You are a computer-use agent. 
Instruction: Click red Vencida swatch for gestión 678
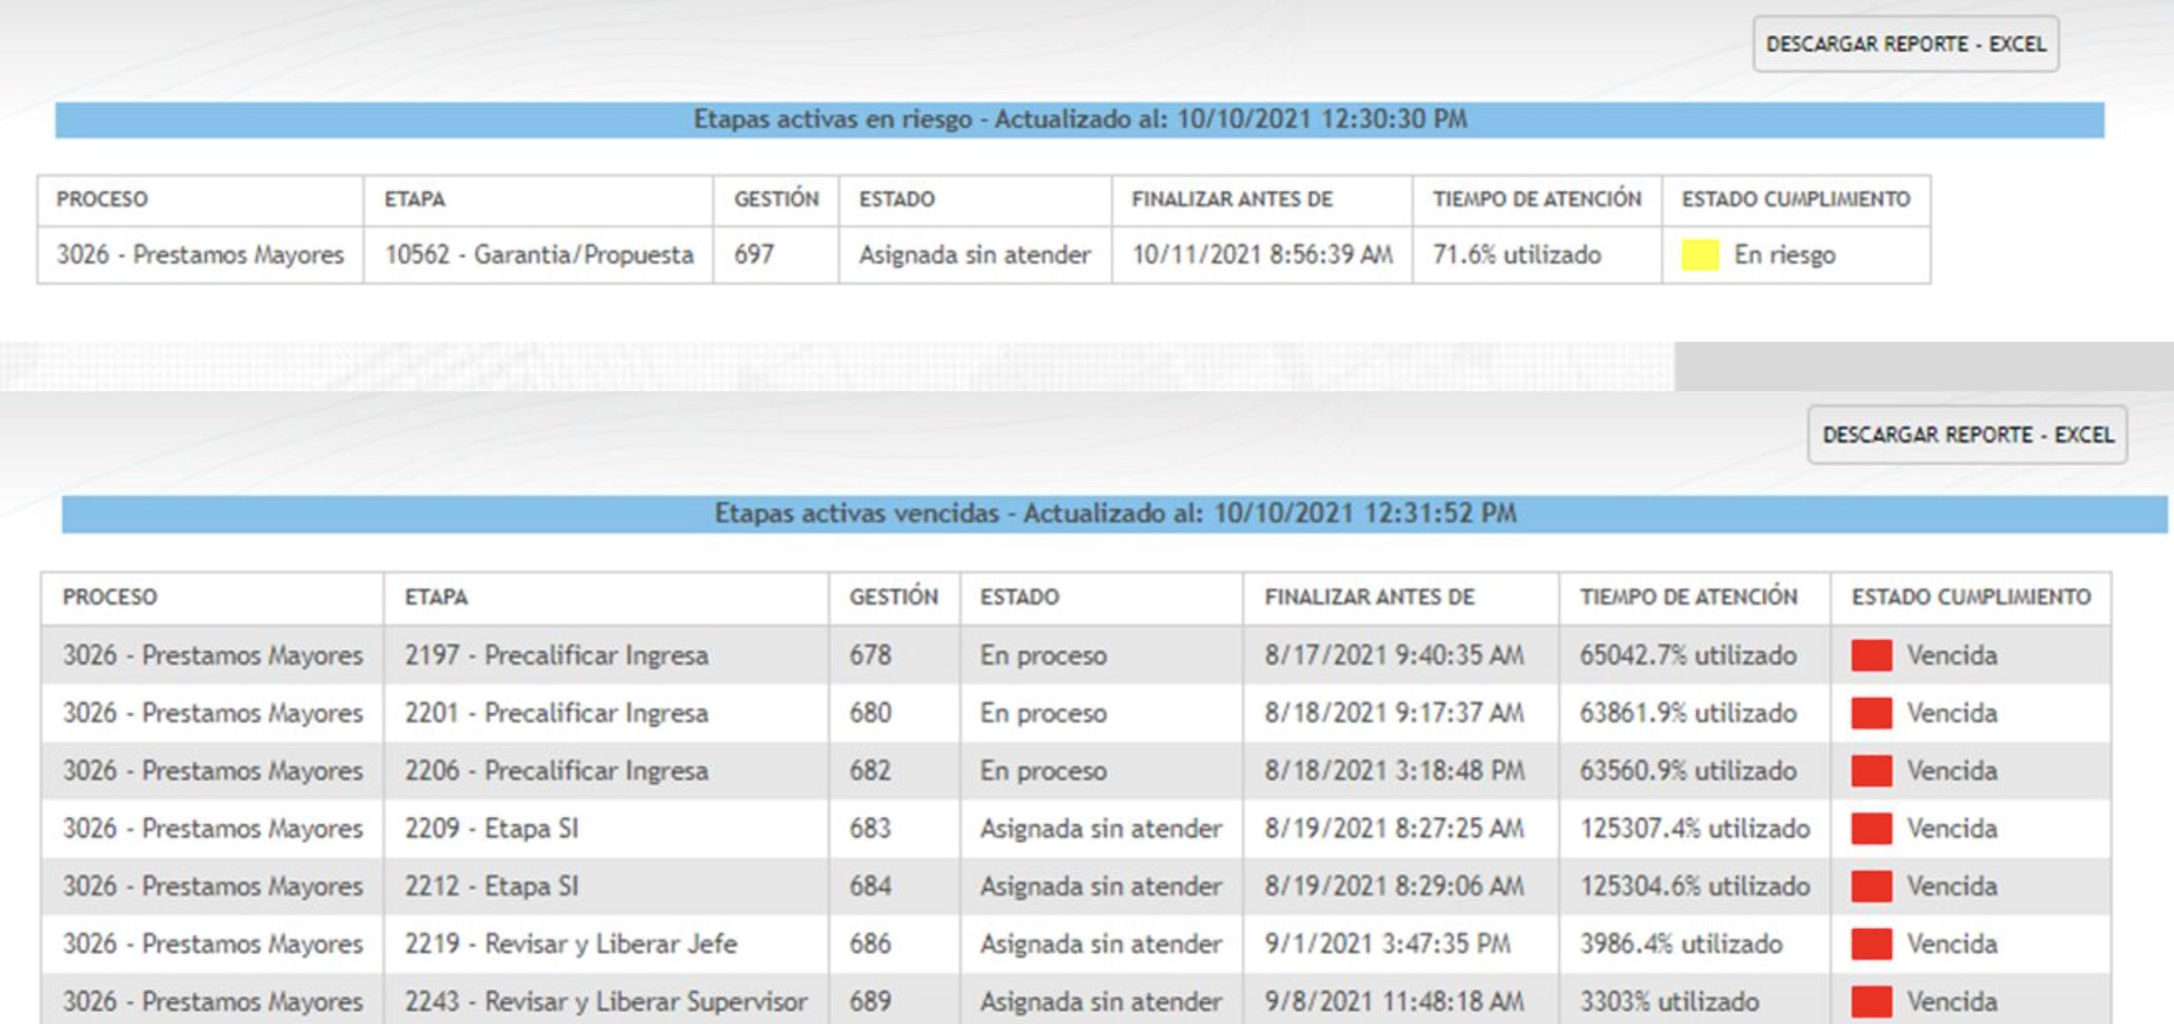click(x=1871, y=656)
